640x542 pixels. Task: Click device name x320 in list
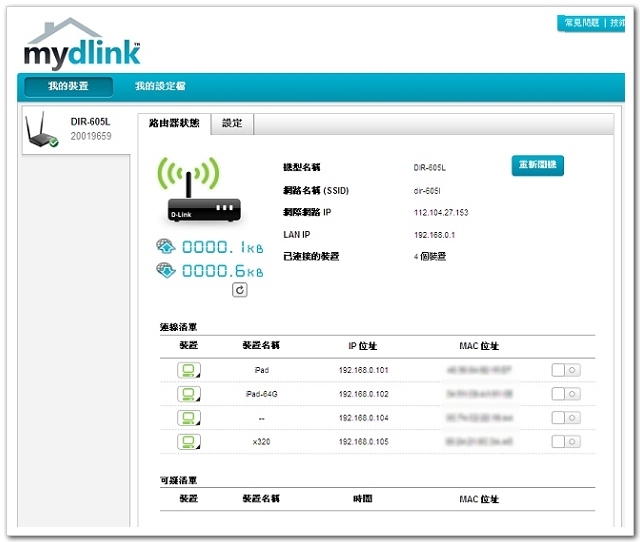pyautogui.click(x=261, y=442)
